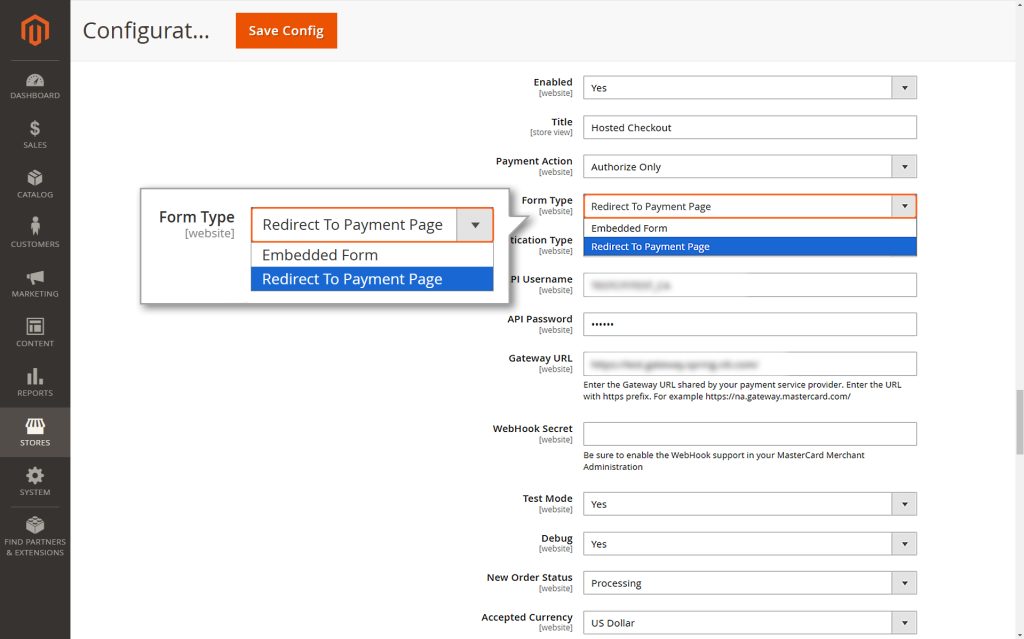
Task: Click the API Password field
Action: coord(749,323)
